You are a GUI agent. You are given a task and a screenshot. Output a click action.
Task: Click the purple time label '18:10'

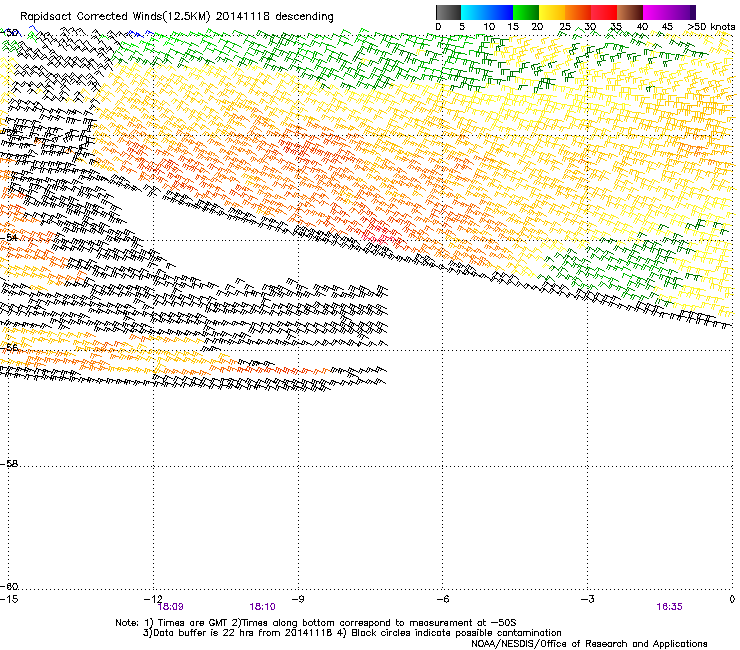tap(262, 607)
